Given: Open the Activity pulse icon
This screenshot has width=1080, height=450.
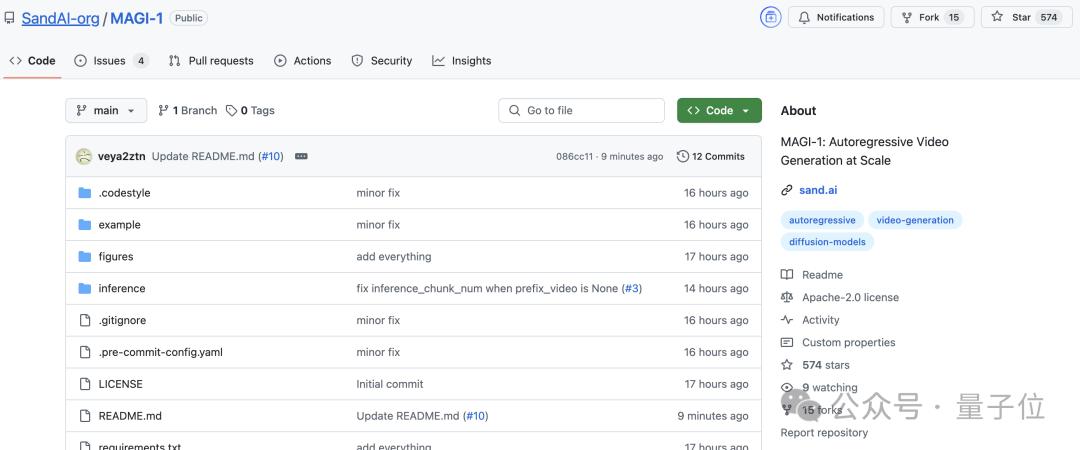Looking at the screenshot, I should tap(787, 320).
